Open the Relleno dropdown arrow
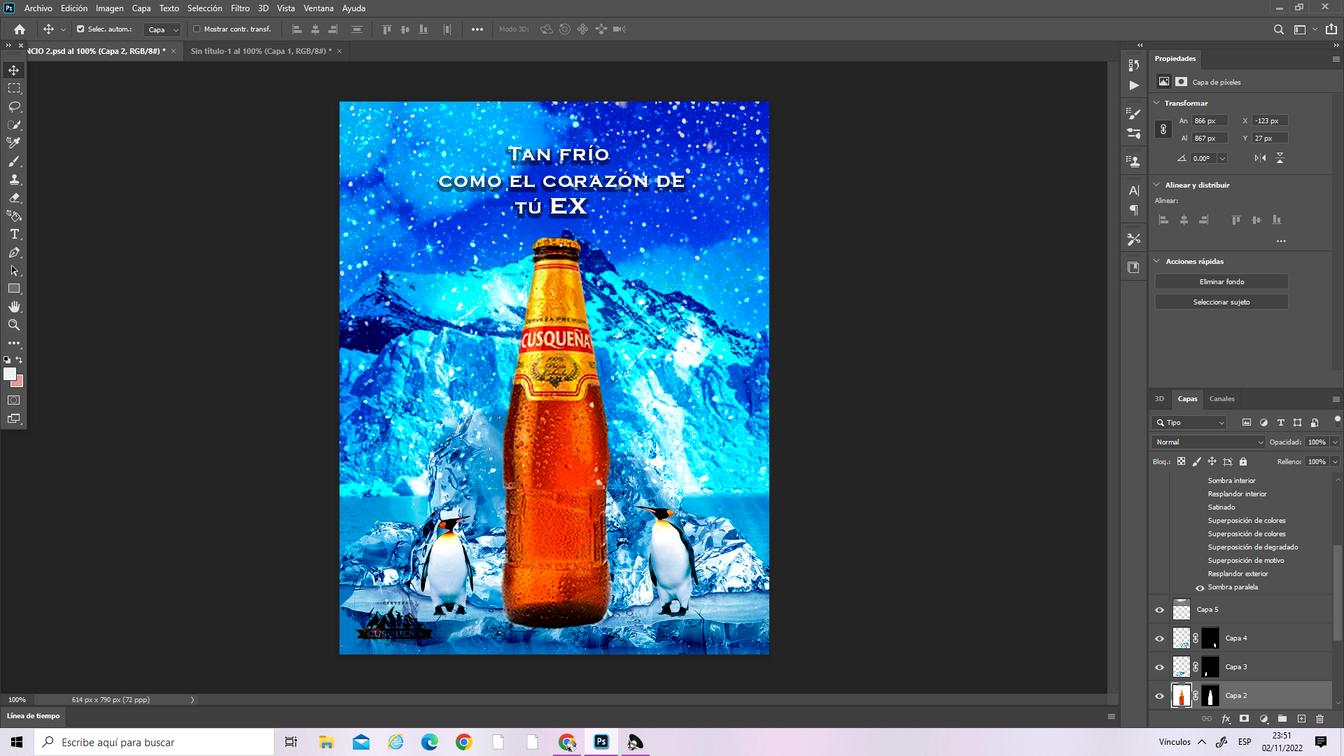 1335,462
